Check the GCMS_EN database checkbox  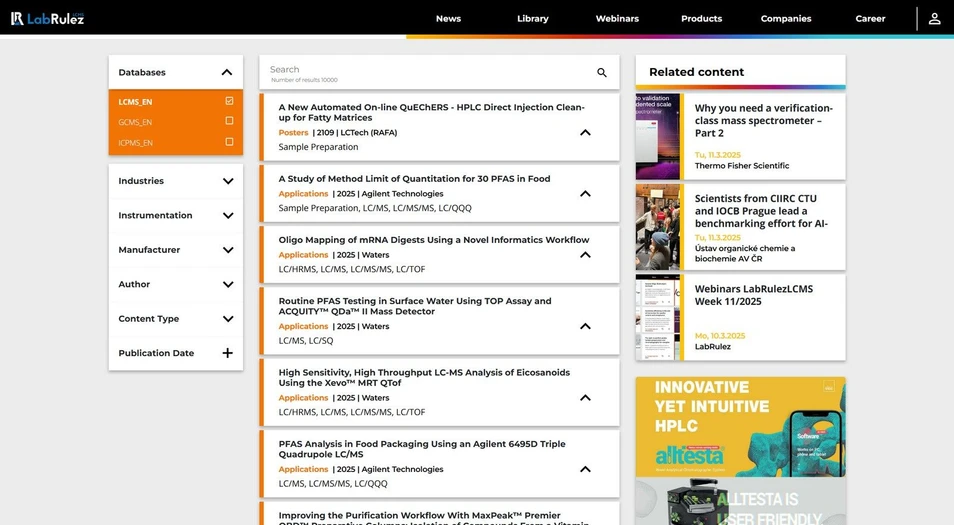(x=229, y=121)
